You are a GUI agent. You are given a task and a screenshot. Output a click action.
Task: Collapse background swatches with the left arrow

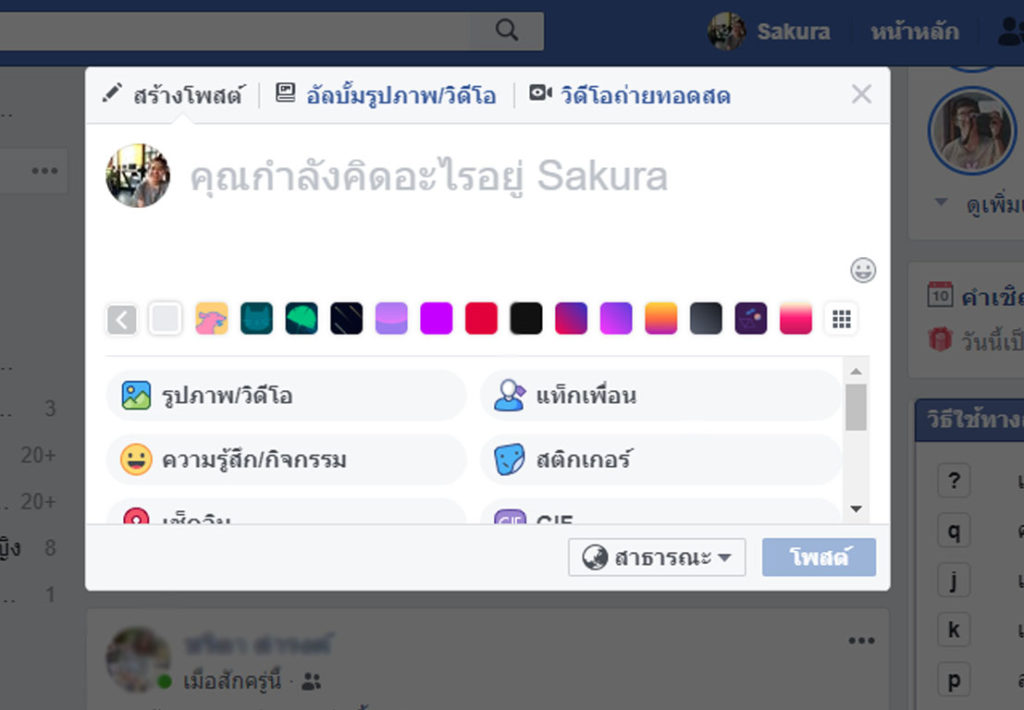[x=121, y=318]
